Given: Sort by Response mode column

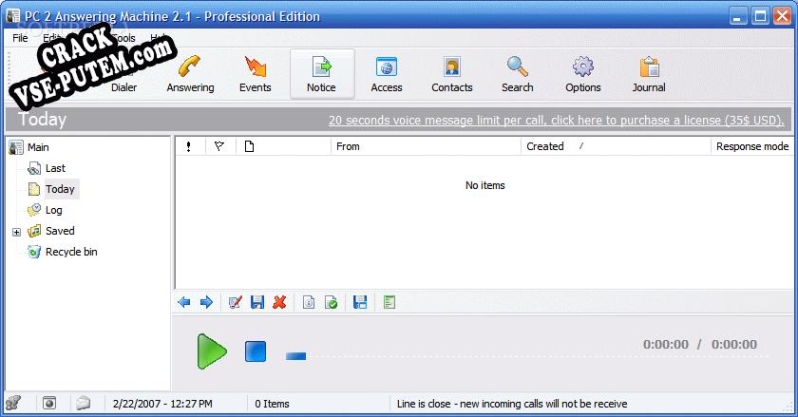Looking at the screenshot, I should 752,147.
